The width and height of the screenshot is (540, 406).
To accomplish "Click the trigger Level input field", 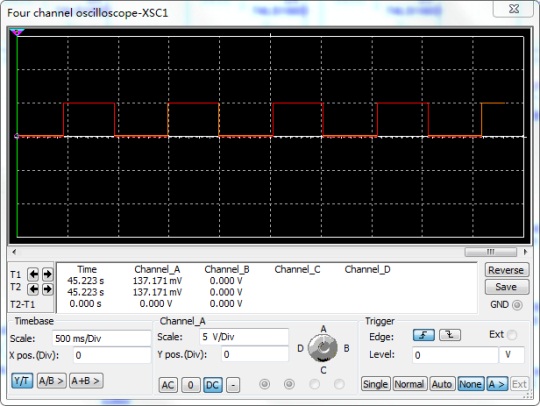I will (455, 355).
